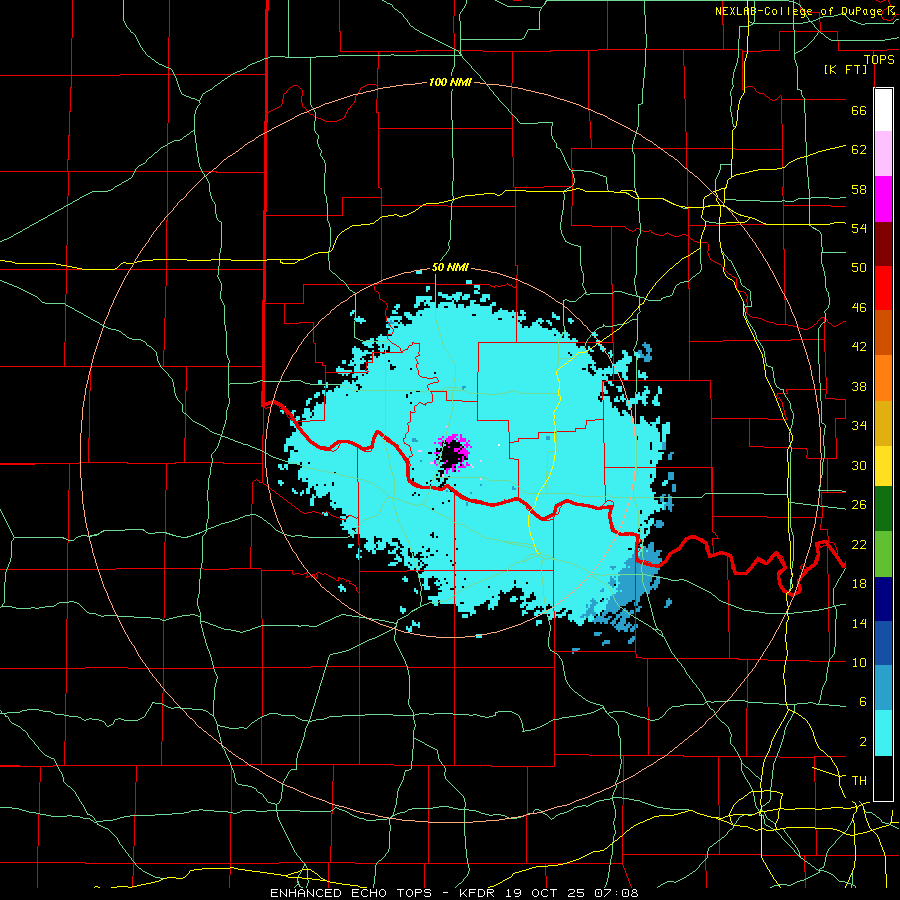Click the legend value '58'

coord(859,189)
